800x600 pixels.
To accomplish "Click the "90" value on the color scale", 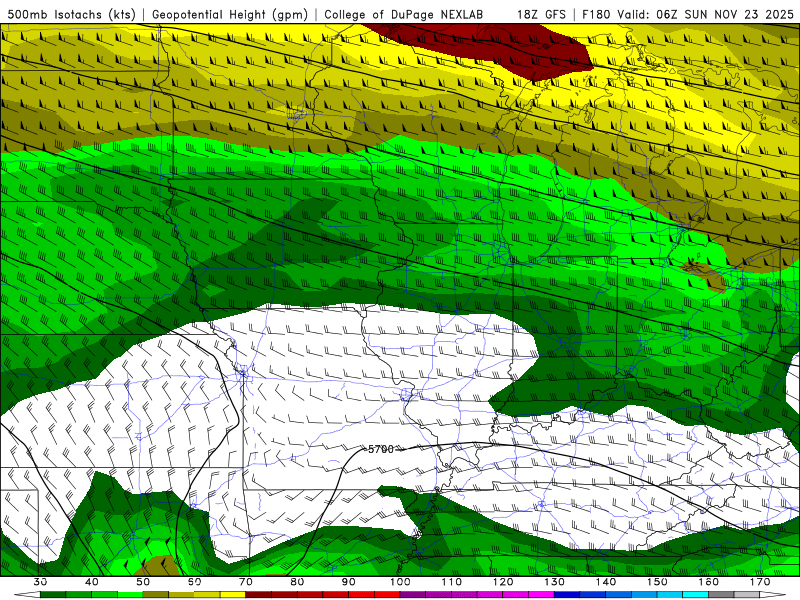I will pos(348,582).
